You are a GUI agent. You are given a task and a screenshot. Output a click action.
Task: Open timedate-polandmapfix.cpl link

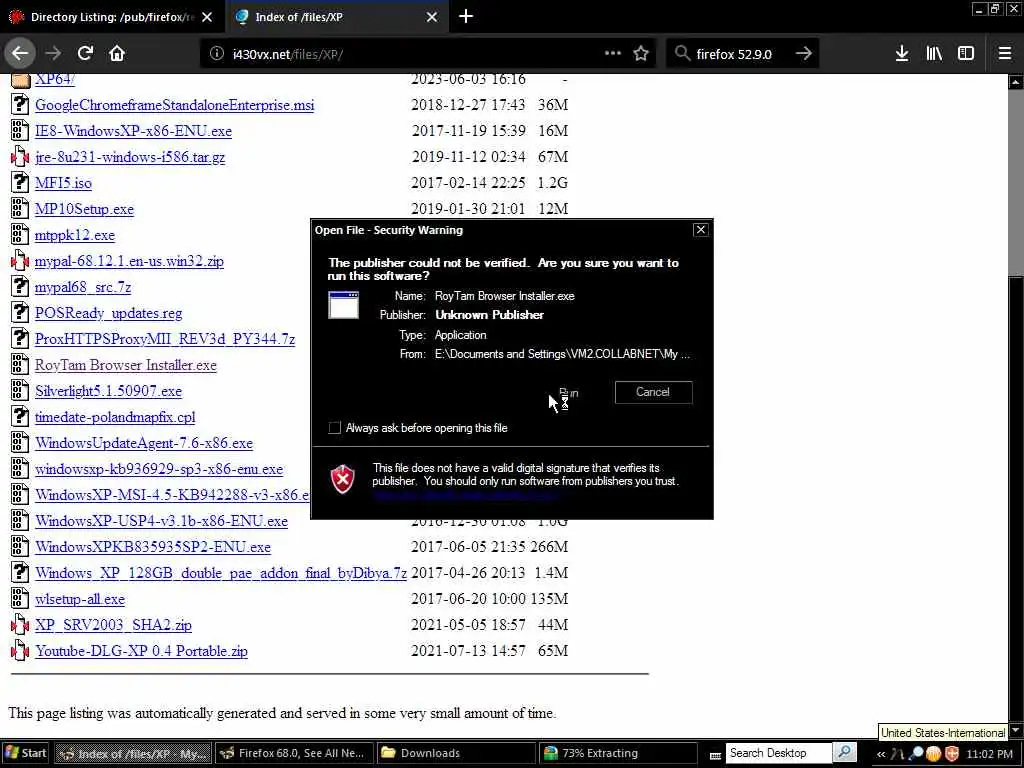click(x=115, y=417)
